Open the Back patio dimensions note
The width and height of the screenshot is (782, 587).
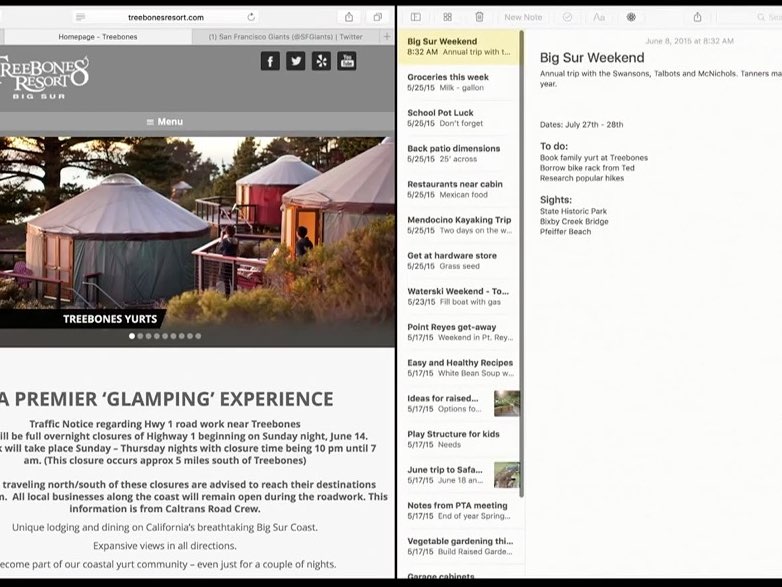click(x=459, y=154)
